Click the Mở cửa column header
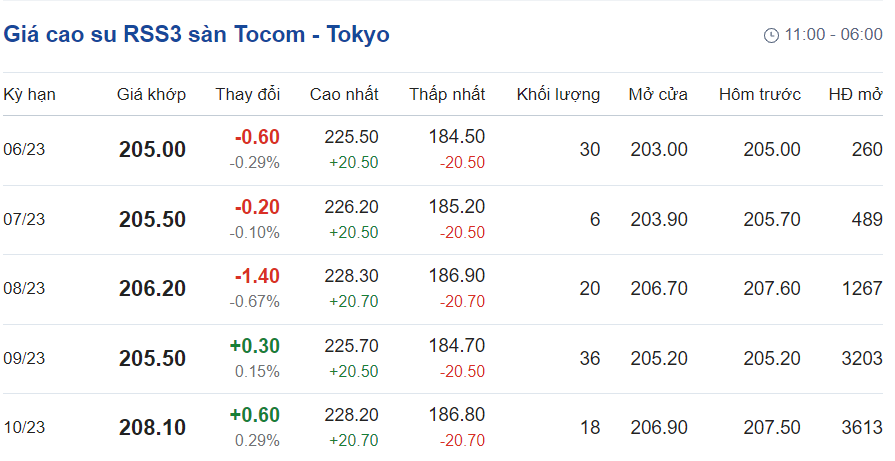This screenshot has height=461, width=895. [658, 95]
